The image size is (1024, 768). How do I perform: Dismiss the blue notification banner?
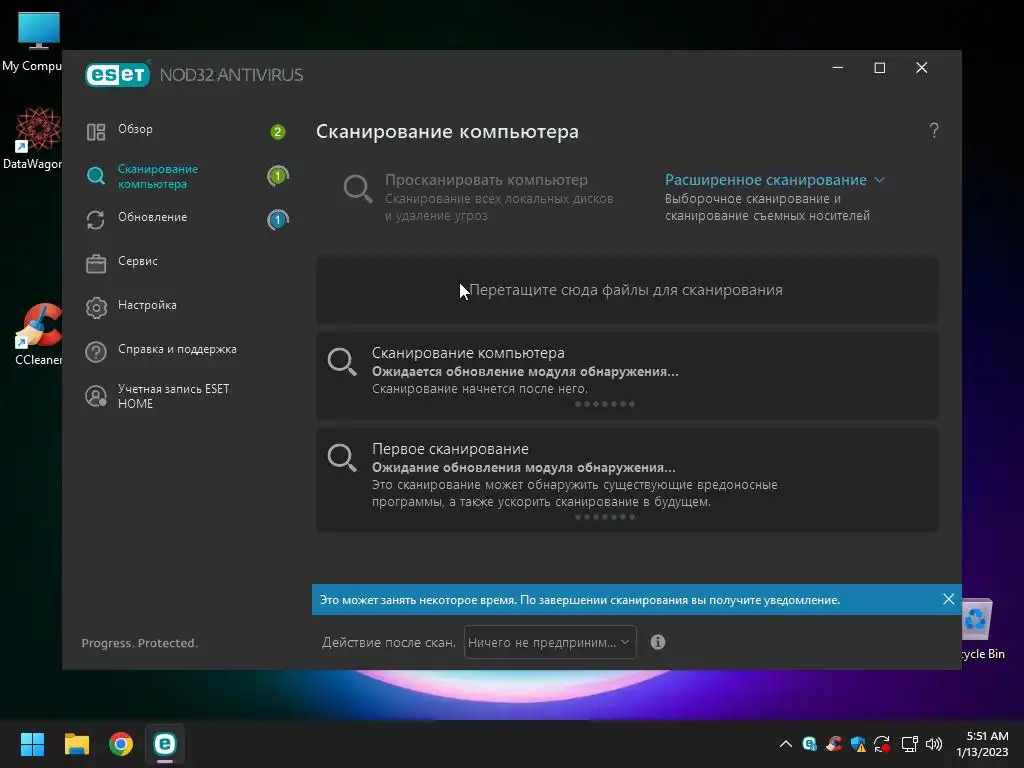[x=949, y=599]
